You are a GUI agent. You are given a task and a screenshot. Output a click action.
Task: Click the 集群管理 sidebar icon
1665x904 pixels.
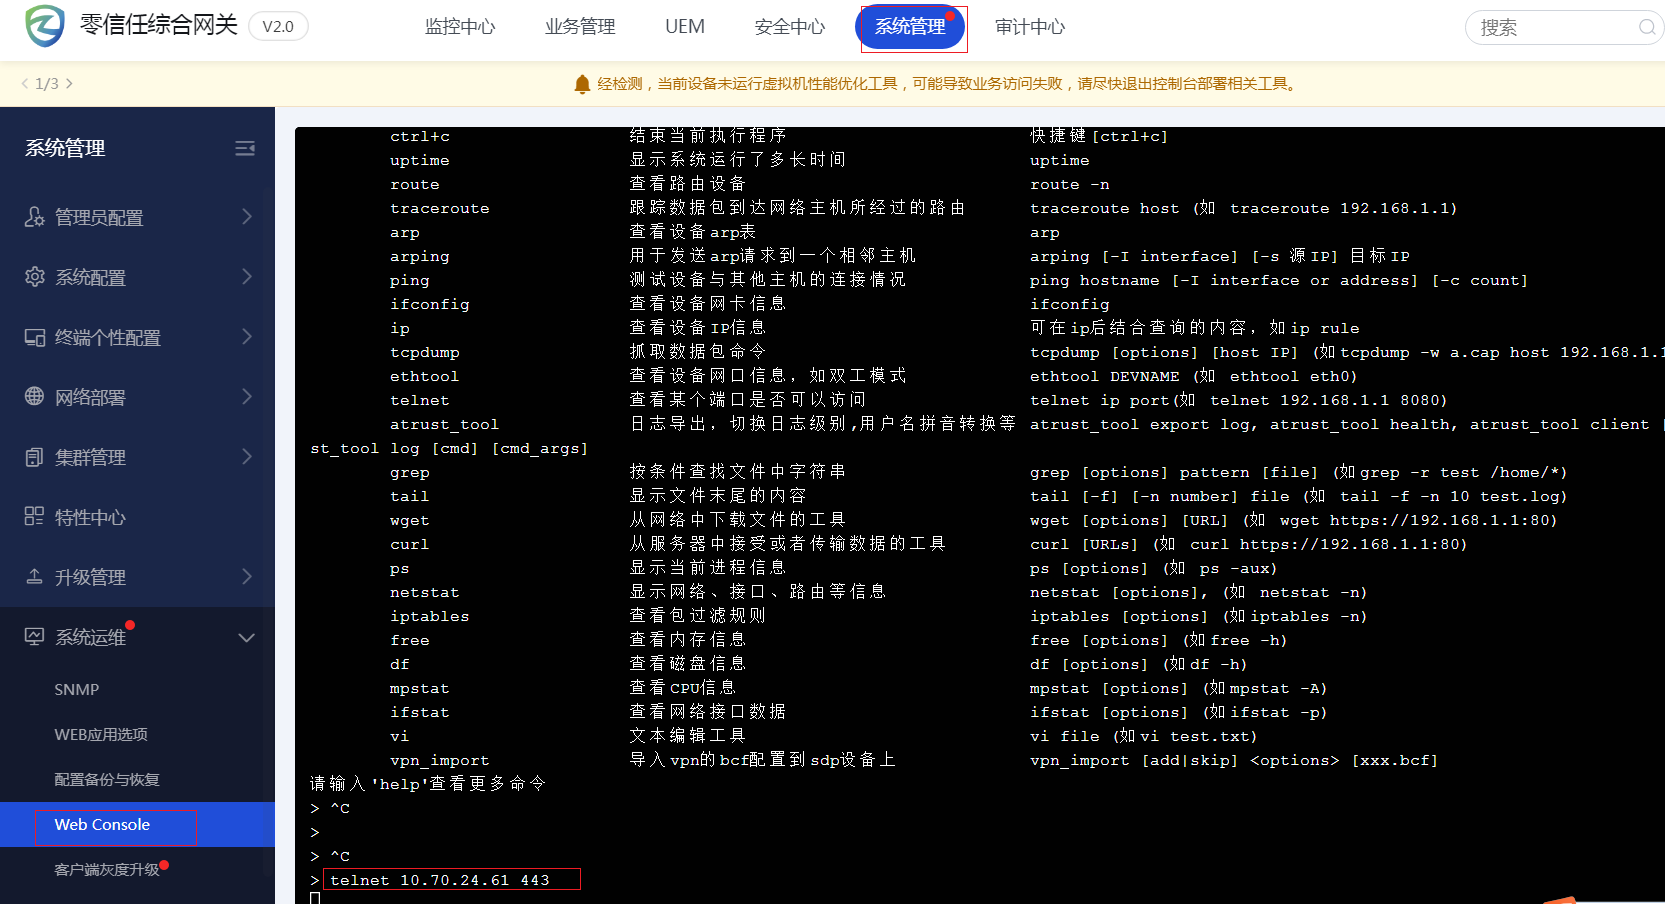(33, 457)
